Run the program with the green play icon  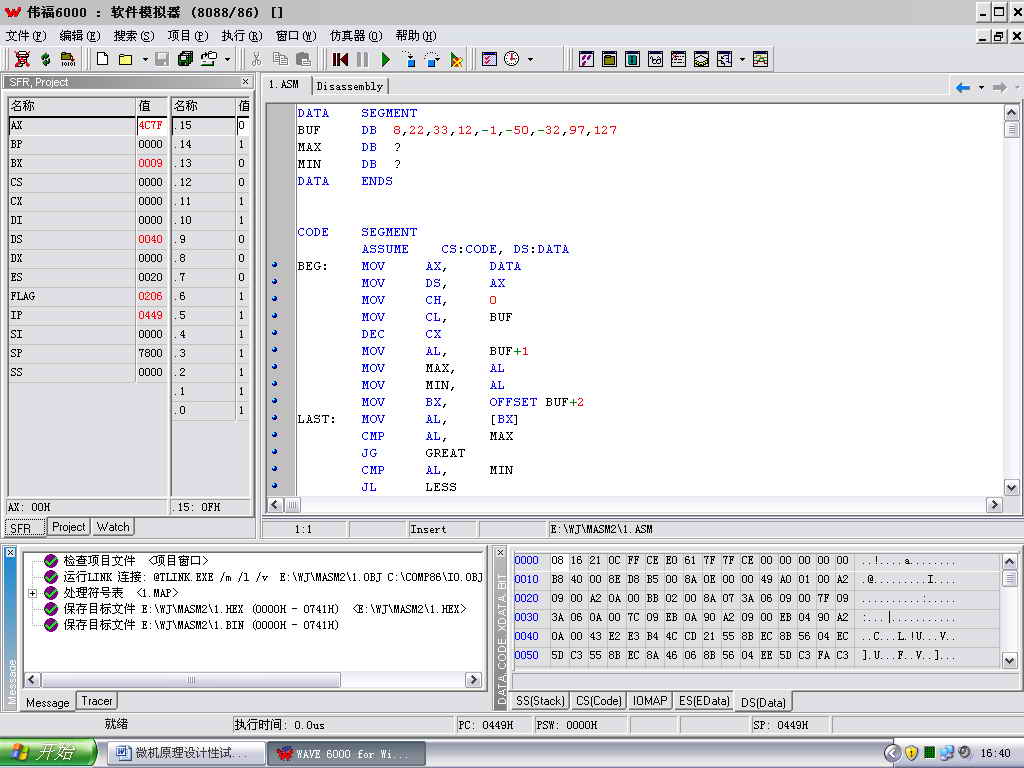[x=385, y=59]
